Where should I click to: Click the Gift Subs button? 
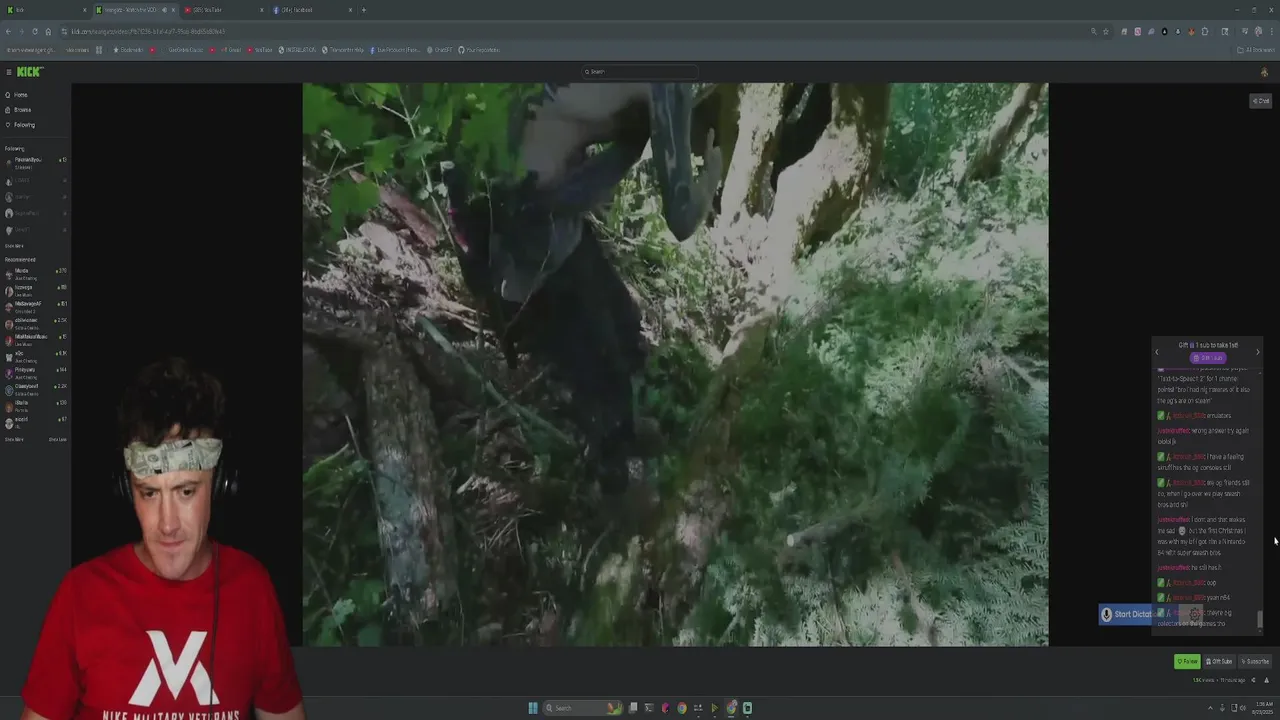1219,661
